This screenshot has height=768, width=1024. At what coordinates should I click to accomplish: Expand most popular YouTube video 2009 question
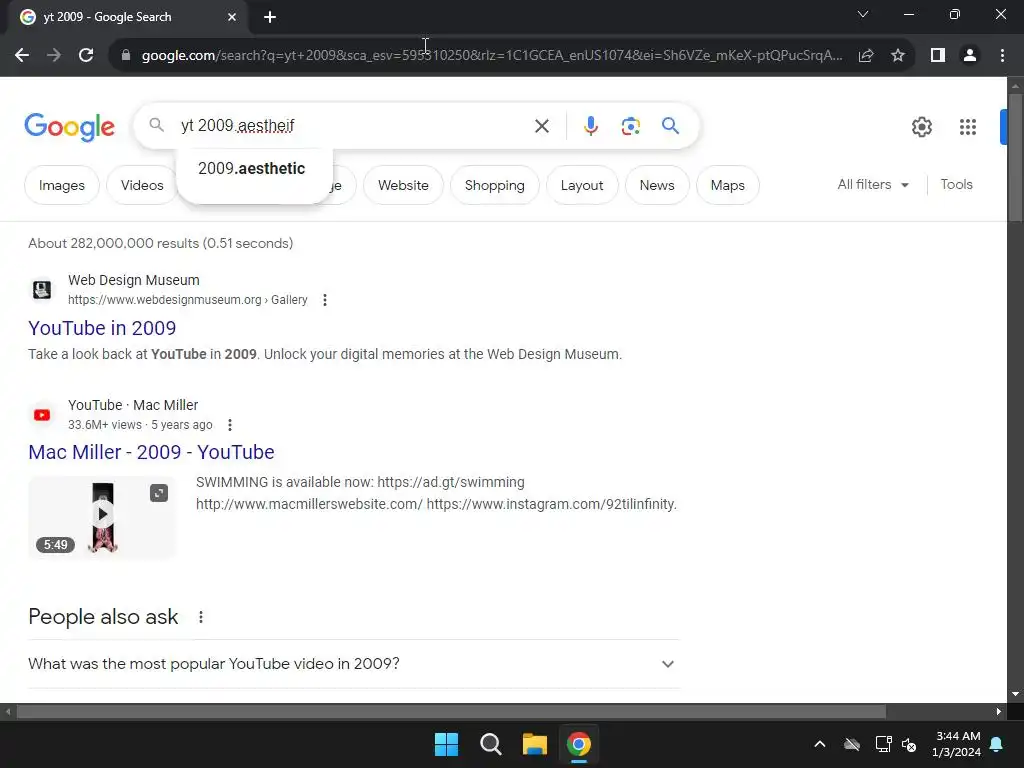pyautogui.click(x=353, y=664)
